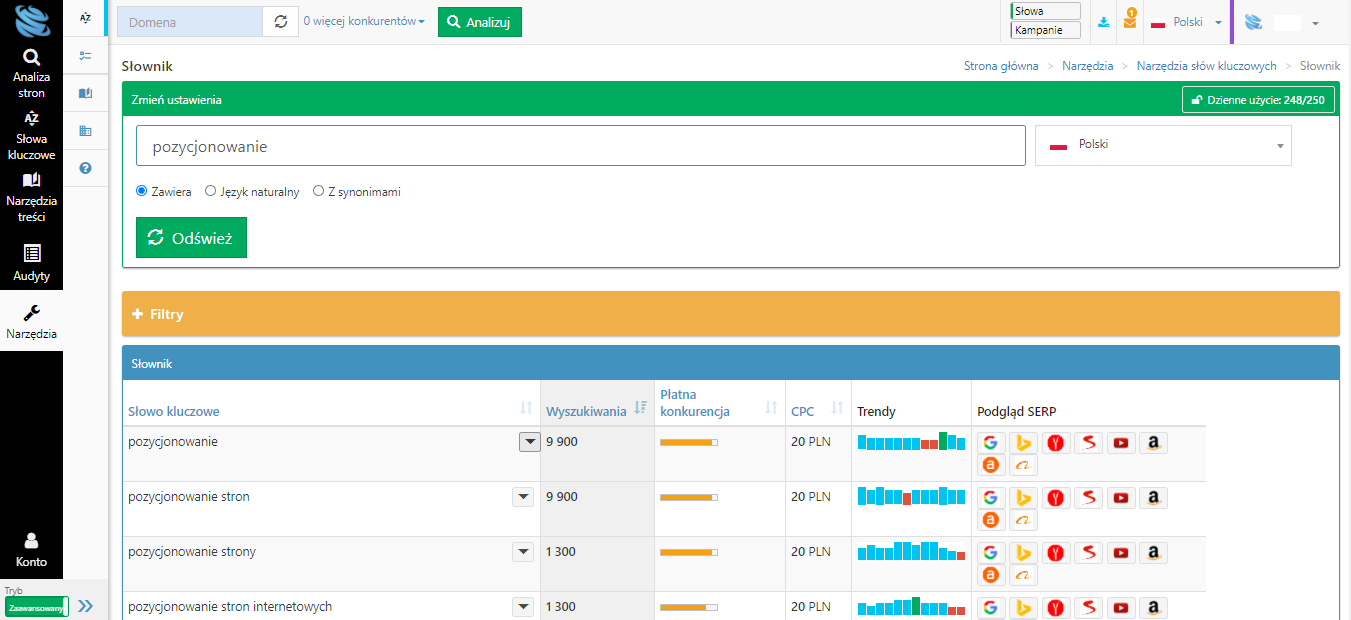Screen dimensions: 1351x620
Task: Open Bing SERP preview for 'pozycjonowanie strony'
Action: point(1023,553)
